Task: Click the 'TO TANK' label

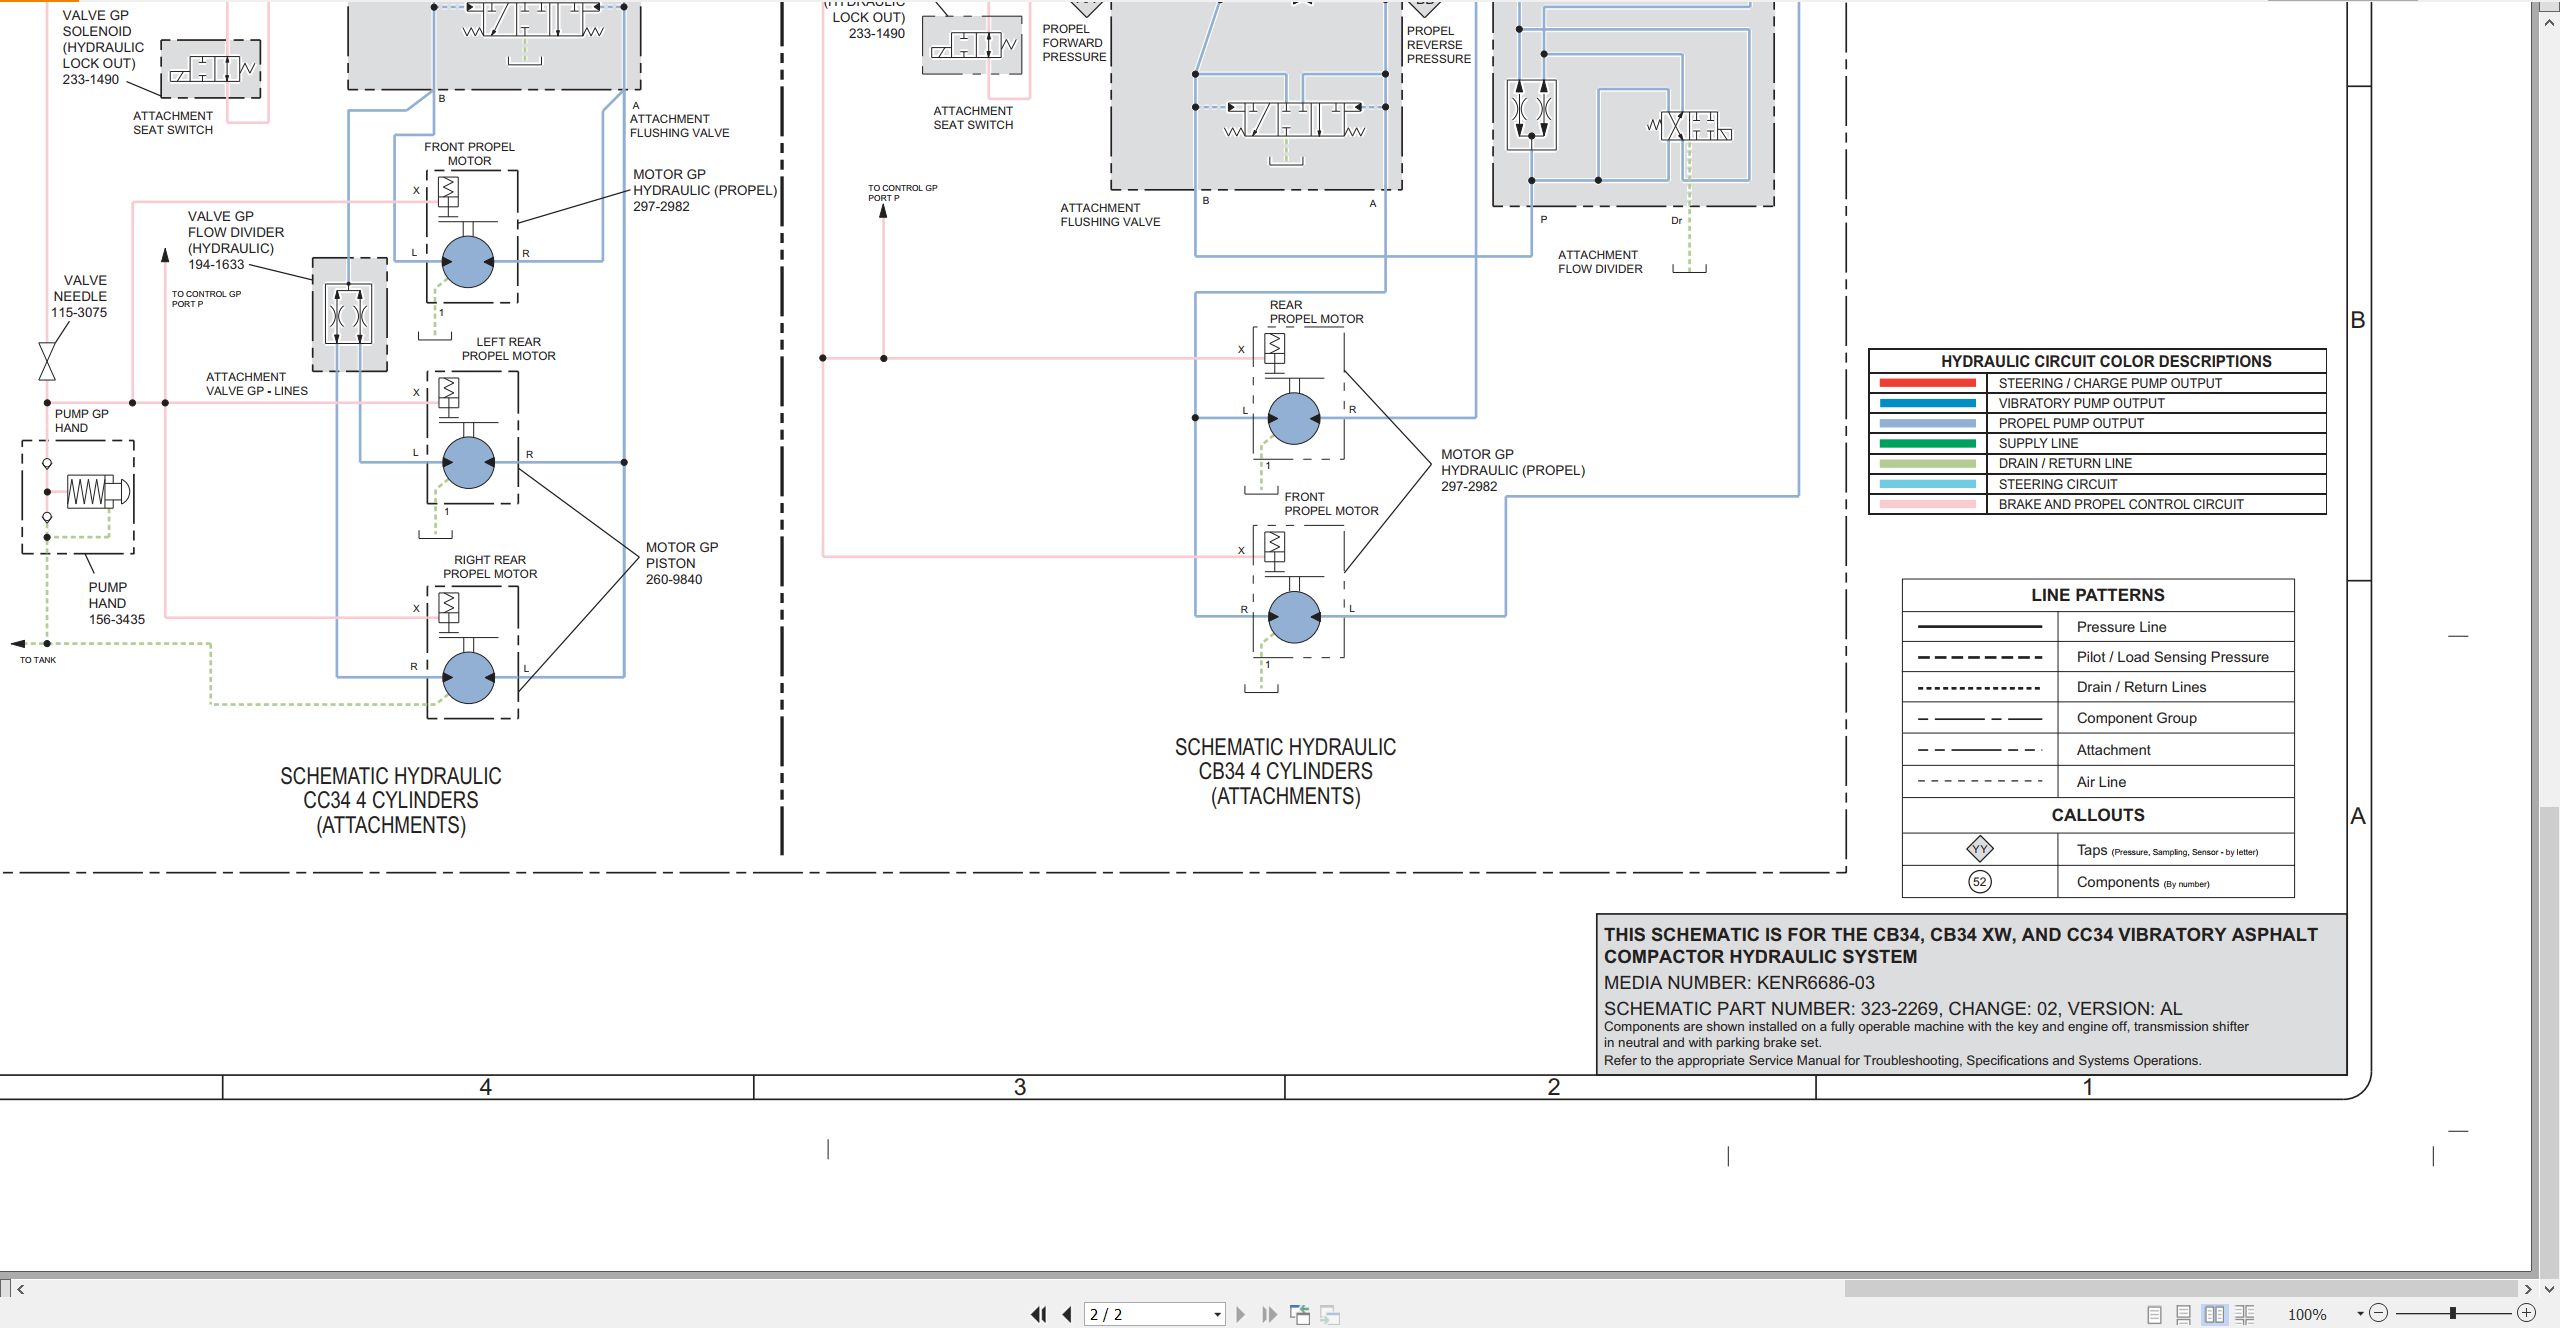Action: [38, 660]
